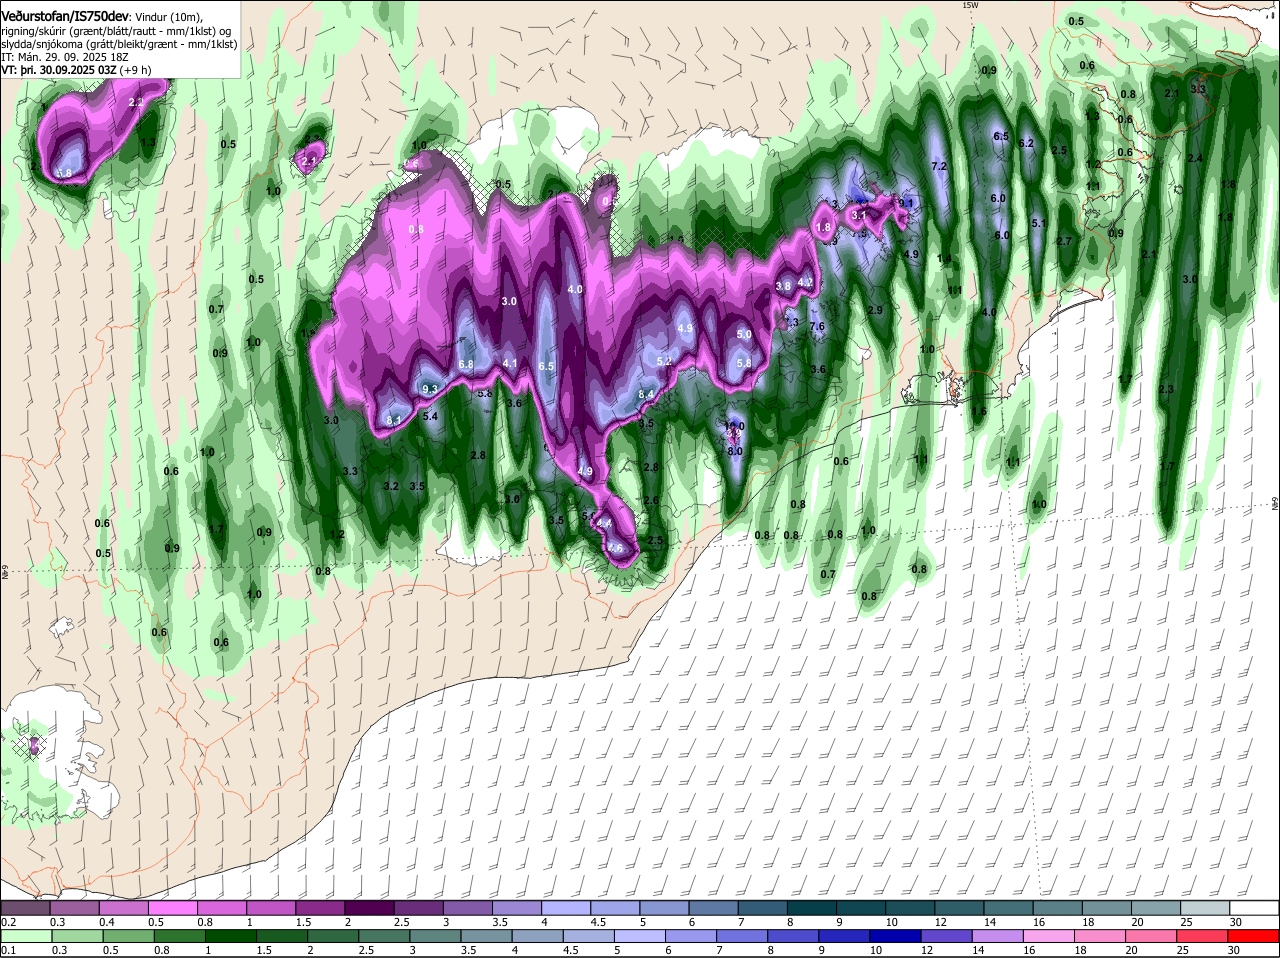Click the 10.0 precipitation value
The height and width of the screenshot is (958, 1280).
click(734, 427)
